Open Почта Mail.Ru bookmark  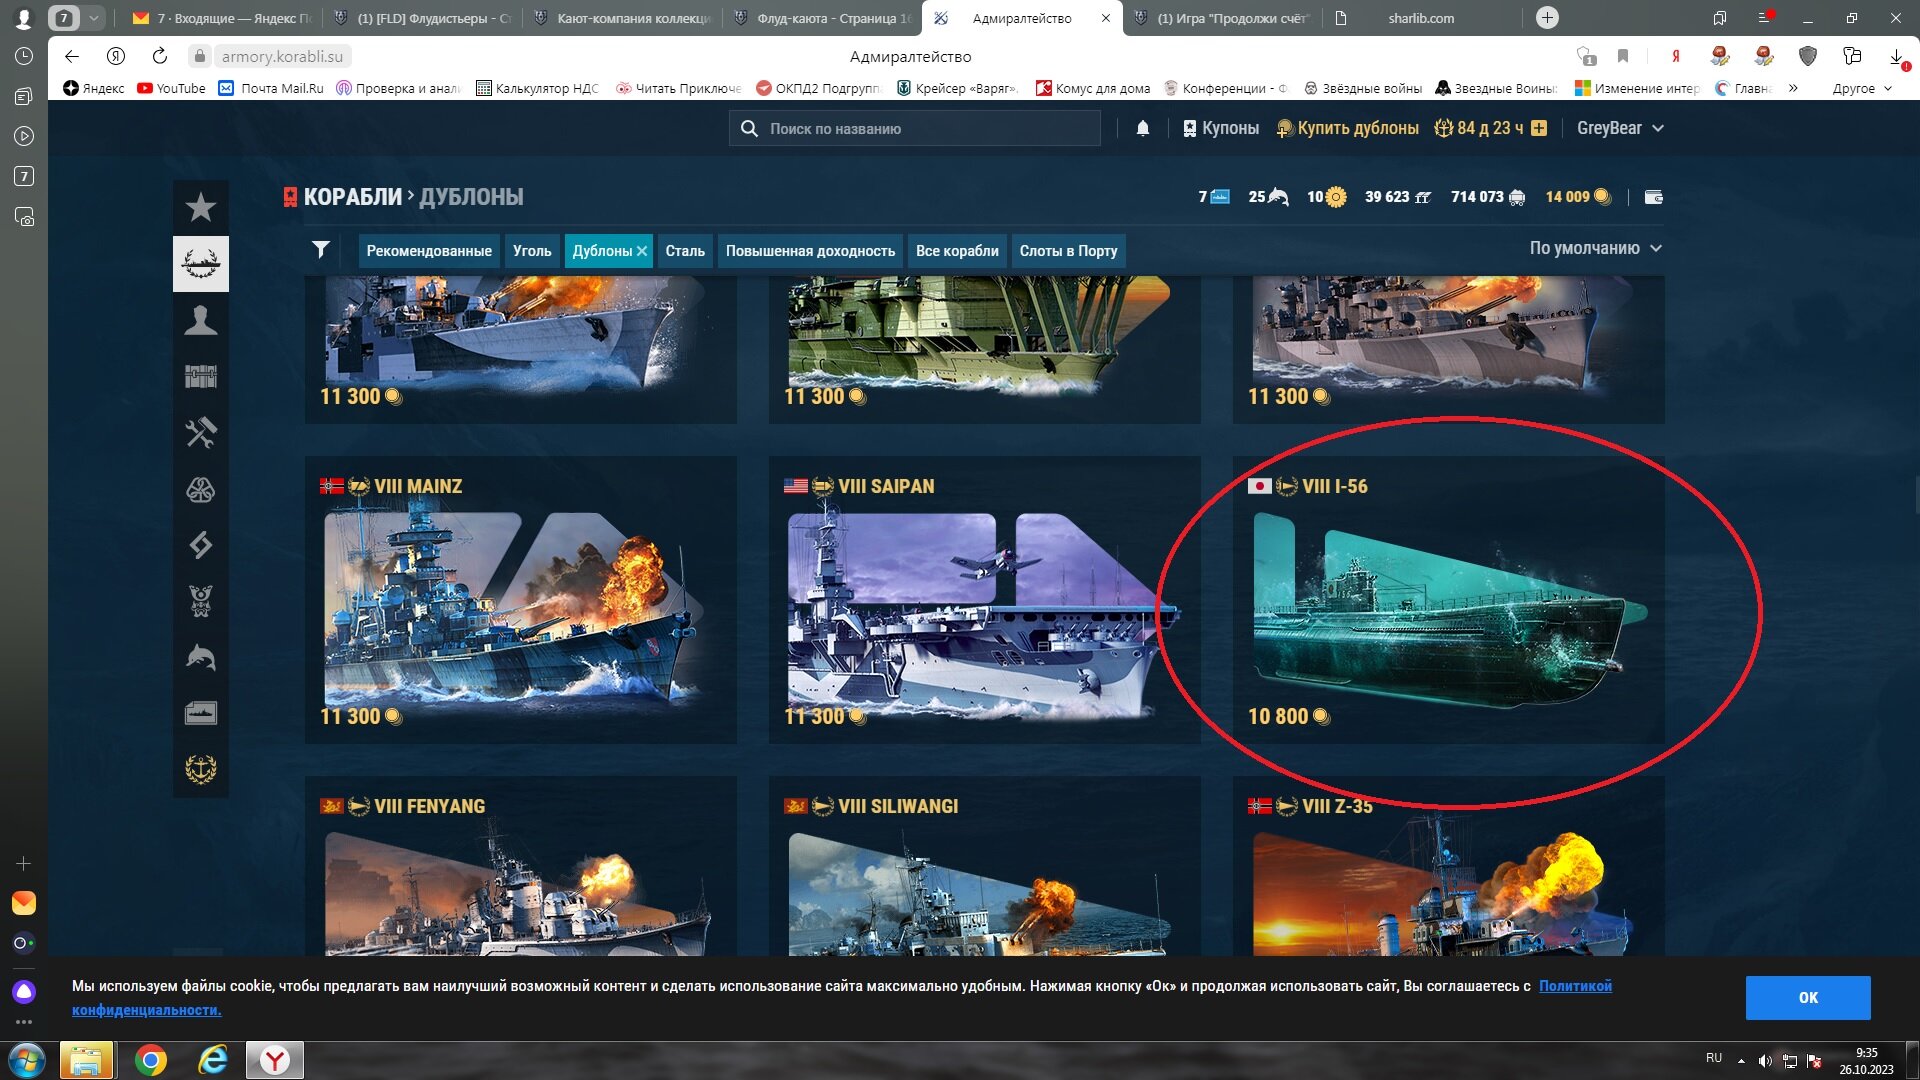tap(271, 88)
